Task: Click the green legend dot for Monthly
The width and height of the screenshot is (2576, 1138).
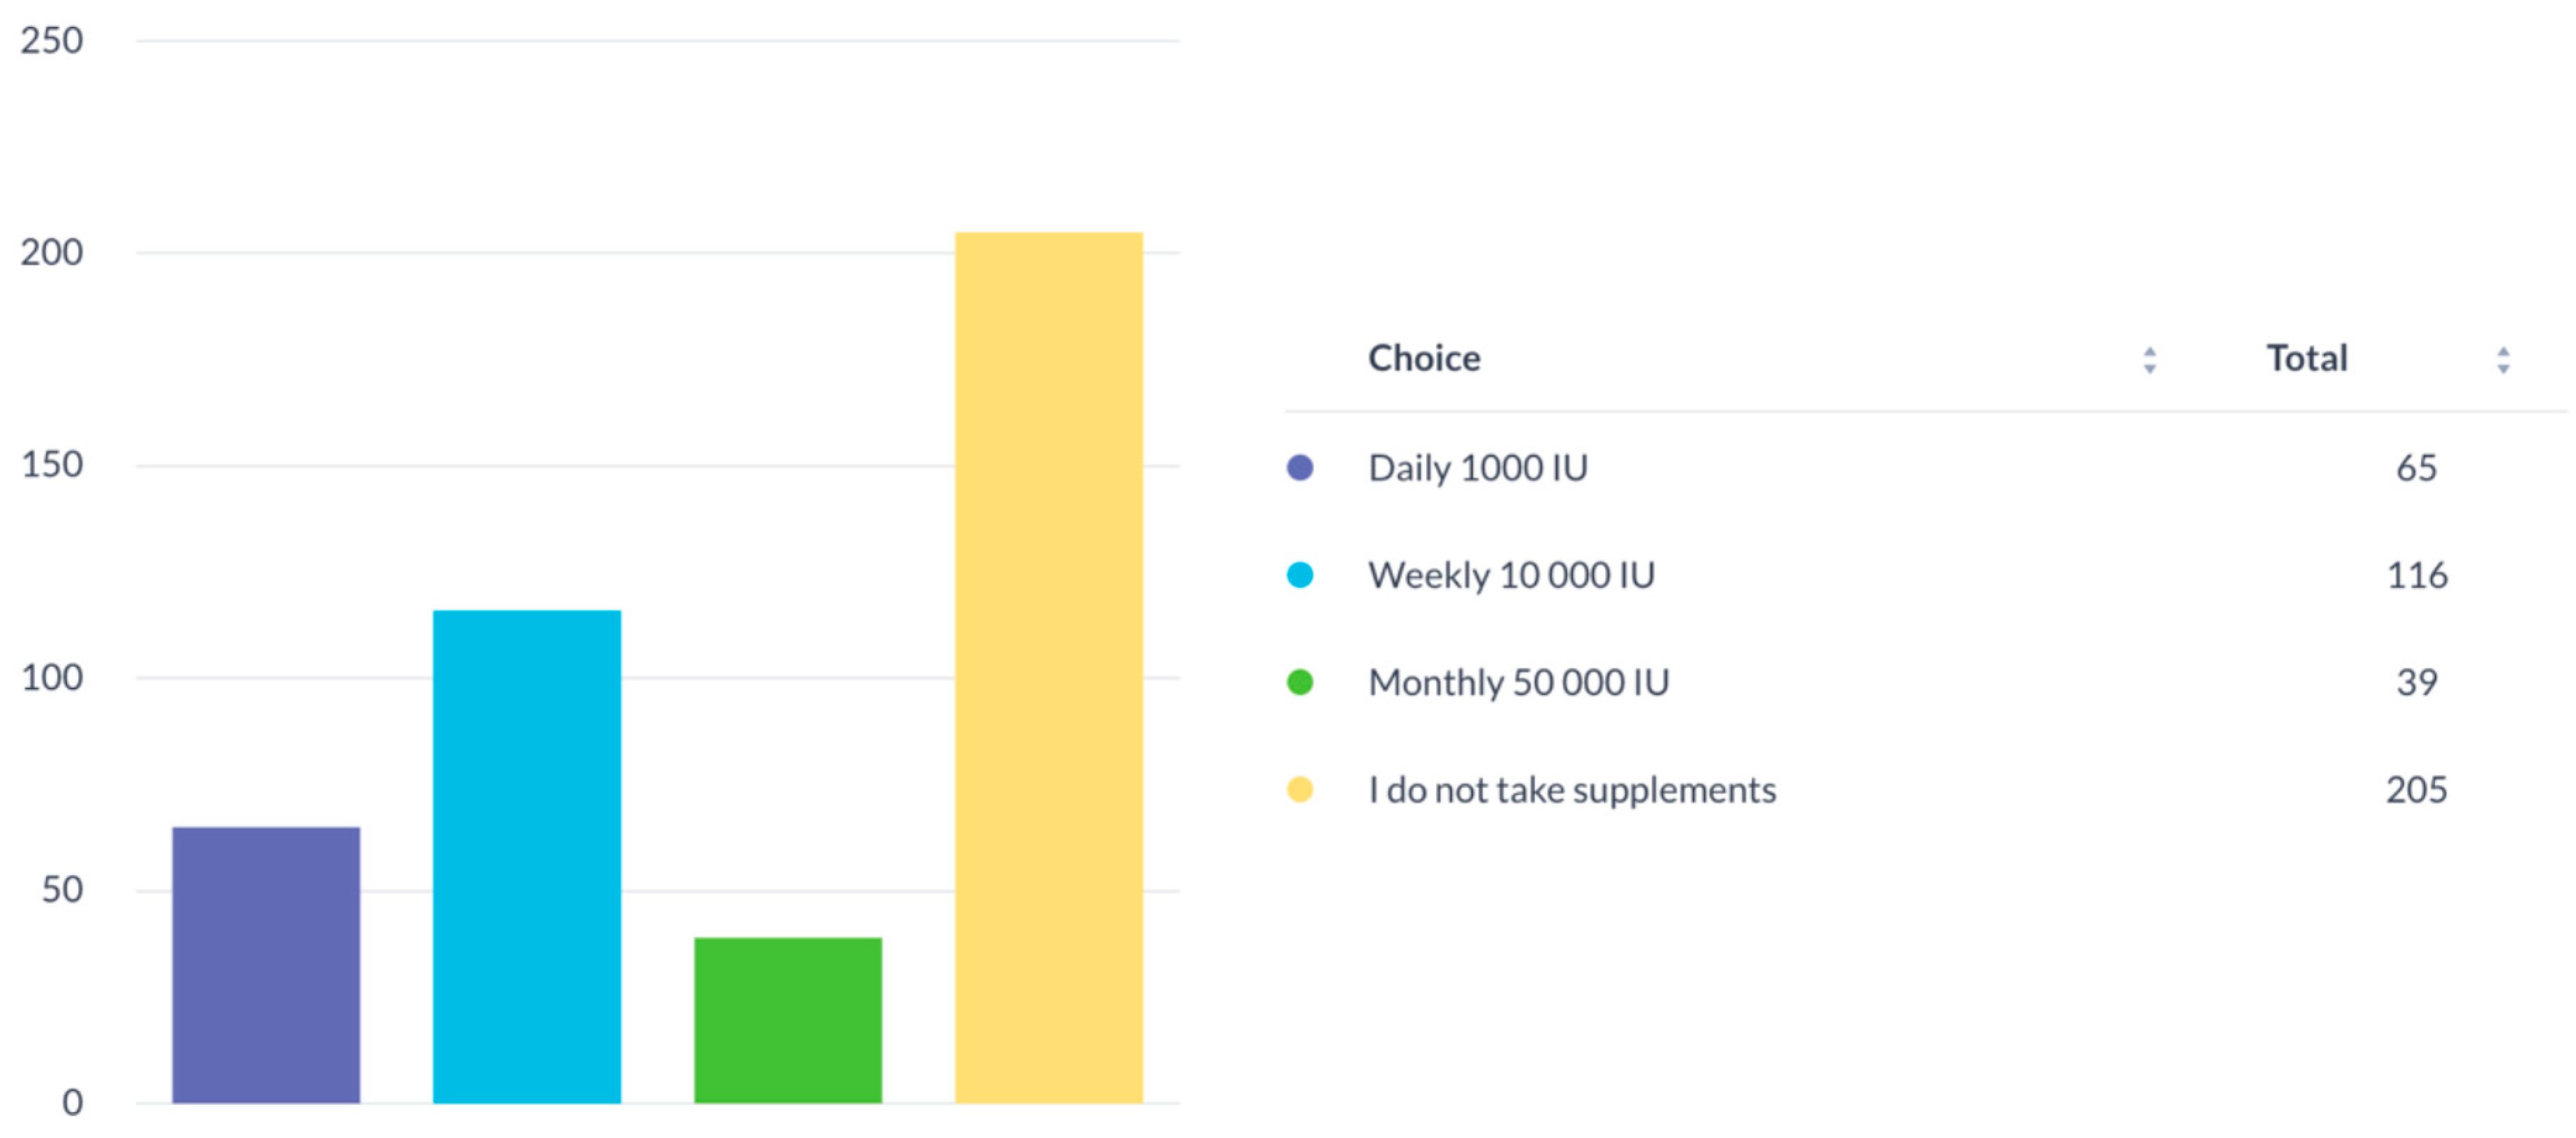Action: [1300, 683]
